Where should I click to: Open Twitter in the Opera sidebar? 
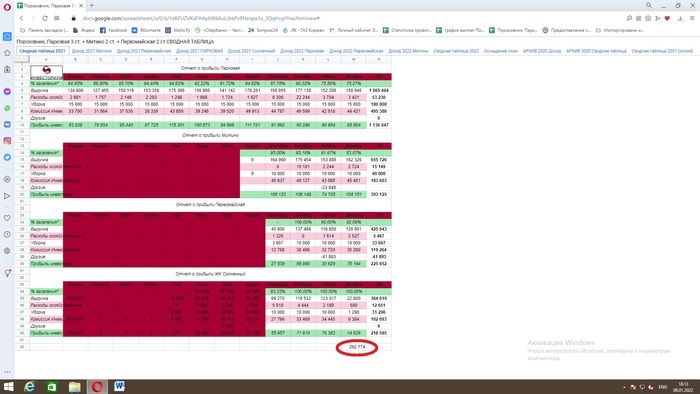[7, 157]
